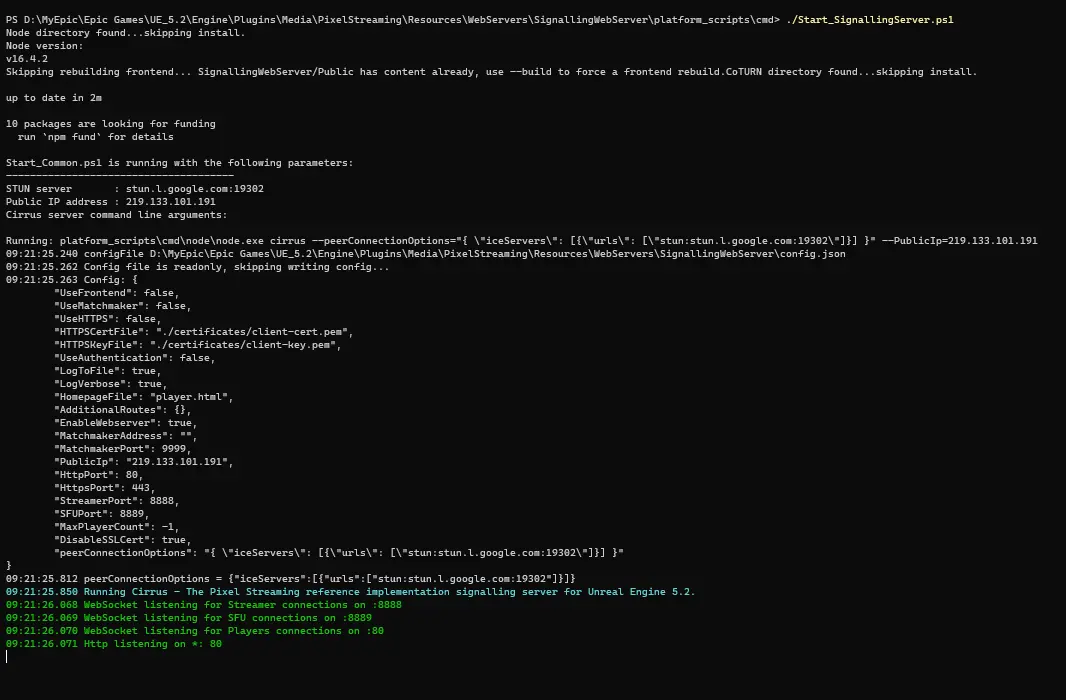The image size is (1066, 700).
Task: Click the "EnableWebserver": true entry
Action: pos(126,422)
